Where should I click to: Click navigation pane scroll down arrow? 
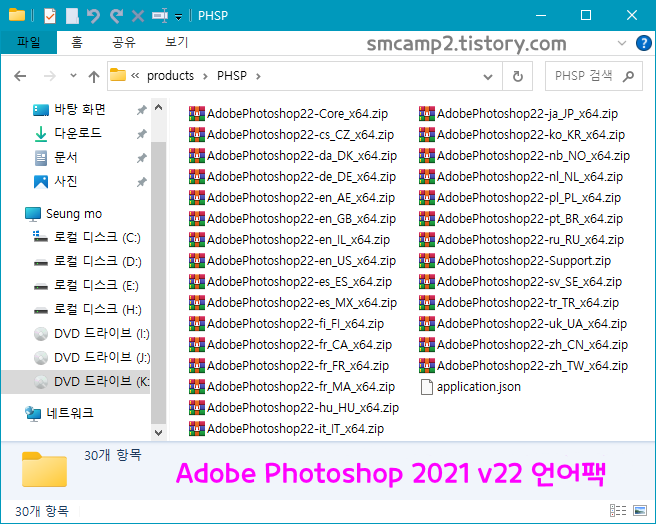pos(159,432)
